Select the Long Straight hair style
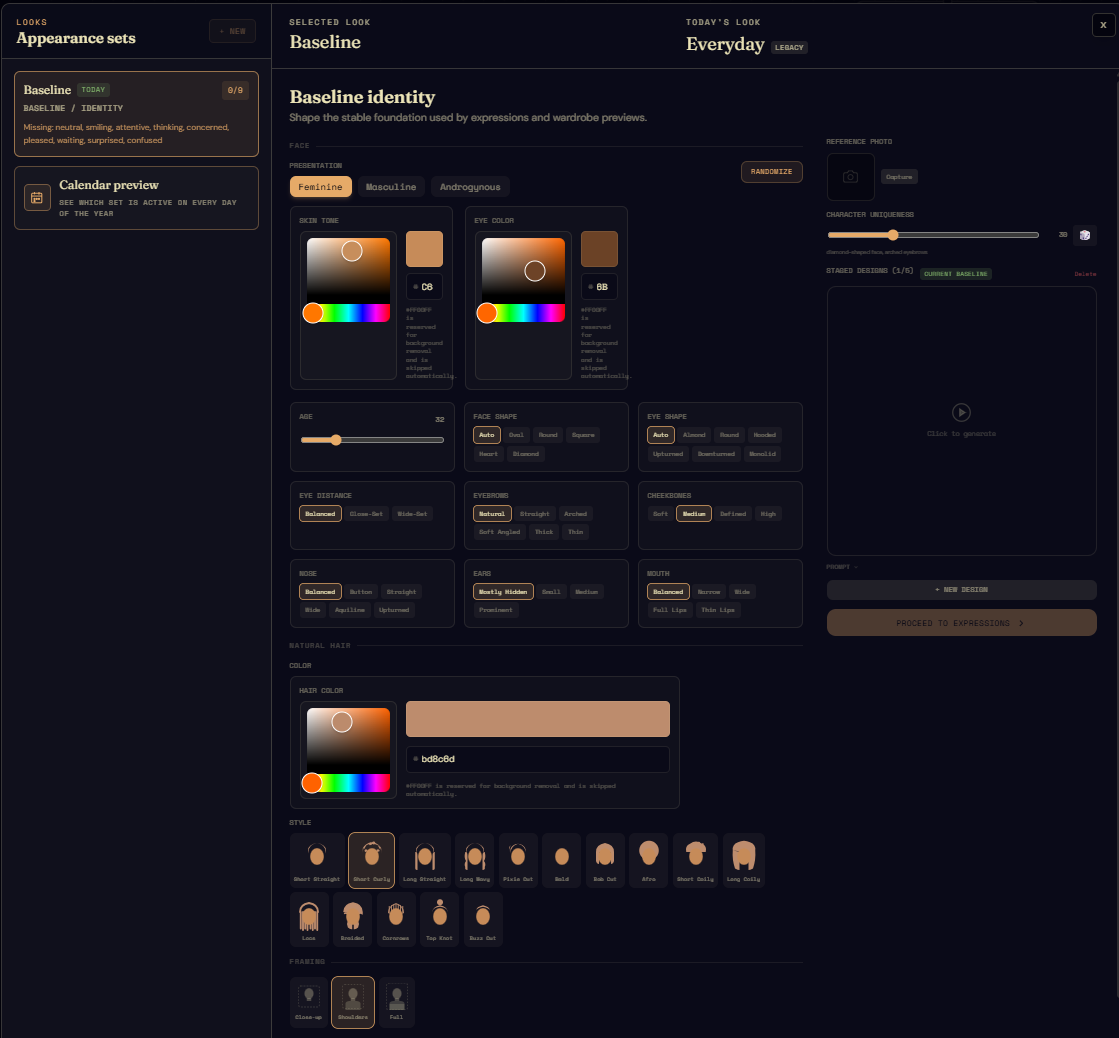Image resolution: width=1119 pixels, height=1038 pixels. 425,860
